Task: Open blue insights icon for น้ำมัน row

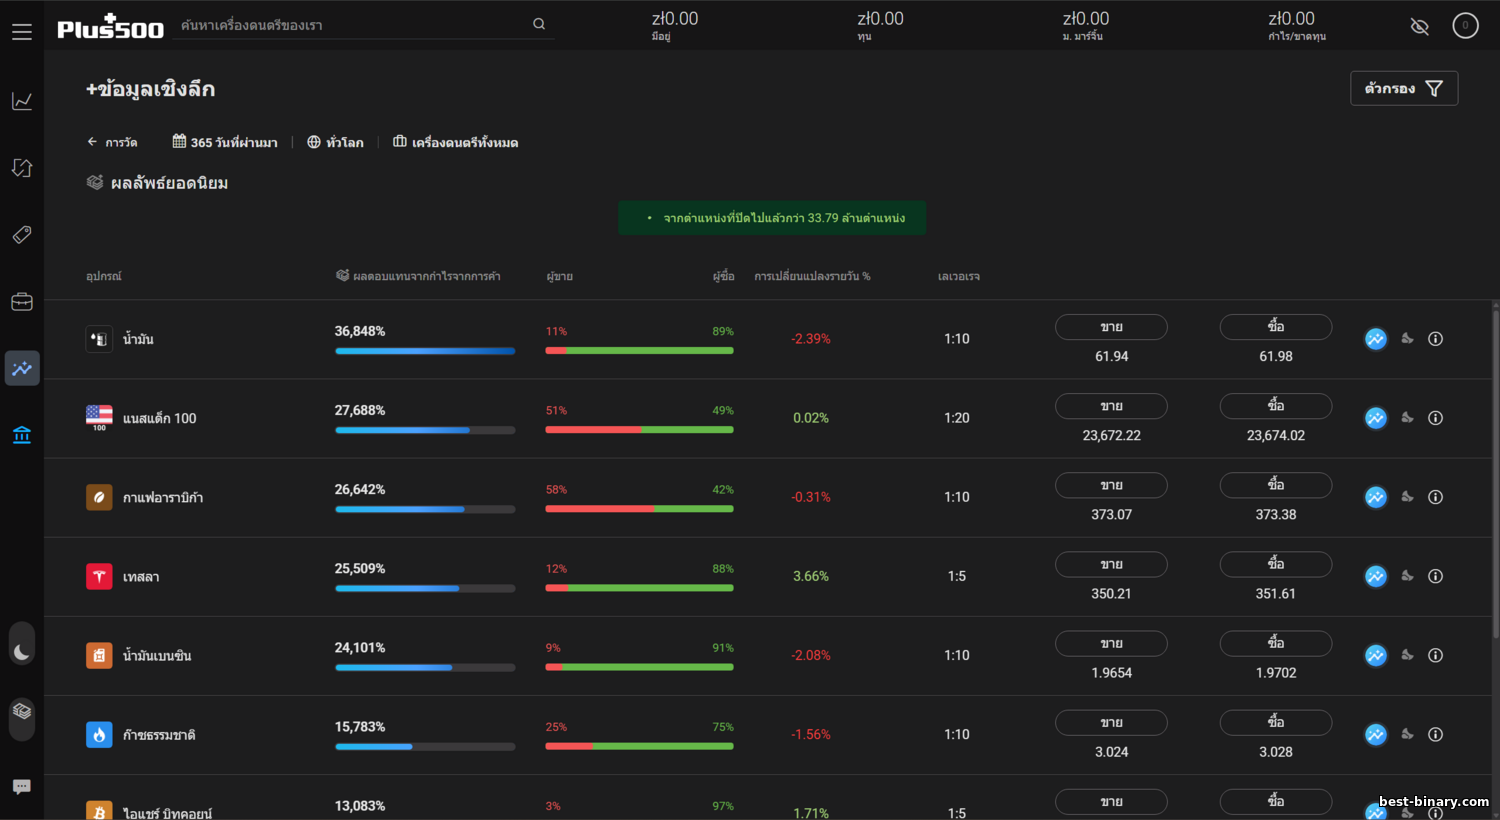Action: (x=1376, y=339)
